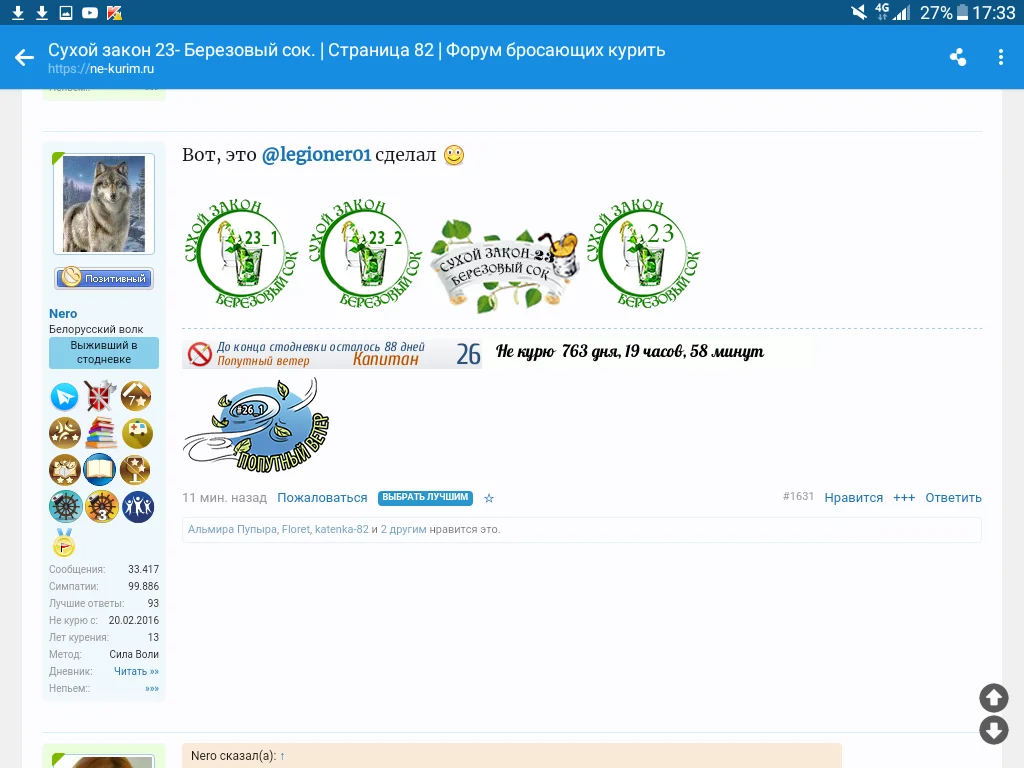Click the stacked books achievement badge

pyautogui.click(x=100, y=433)
